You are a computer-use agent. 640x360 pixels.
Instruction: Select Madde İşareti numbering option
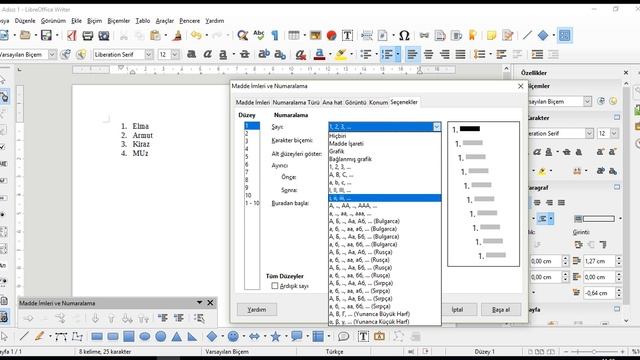tap(384, 144)
